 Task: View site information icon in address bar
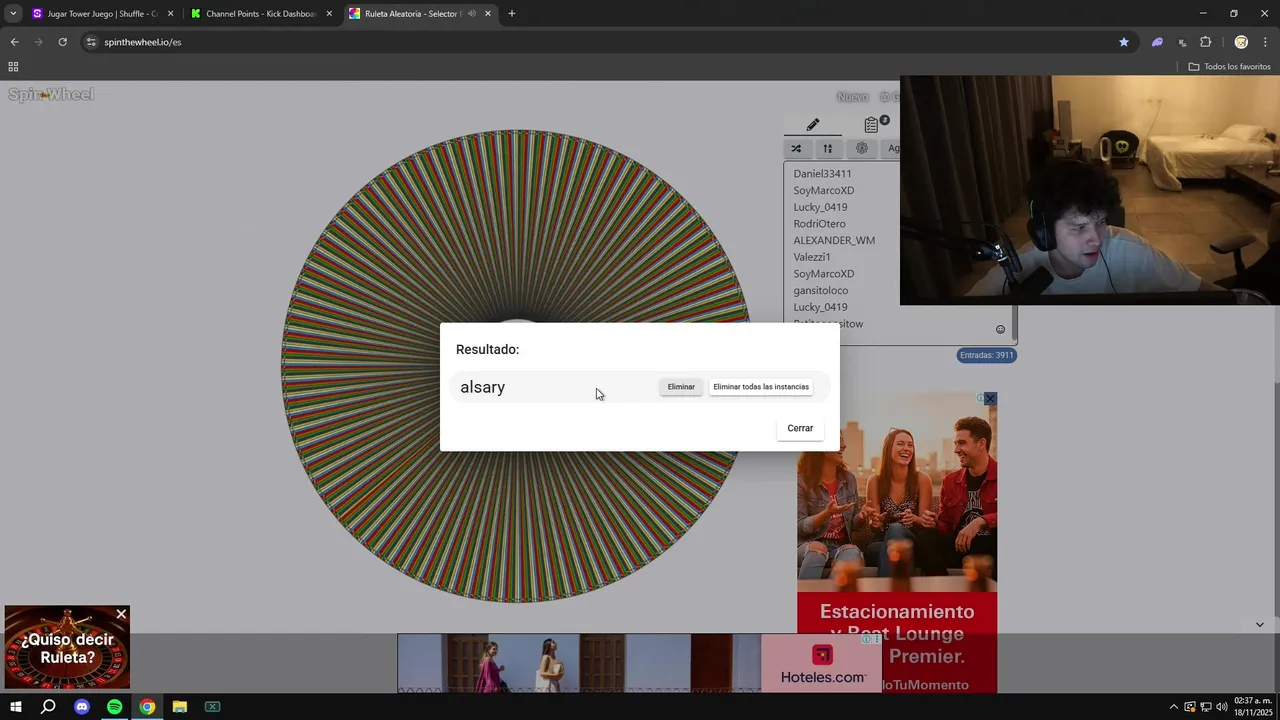click(x=91, y=42)
